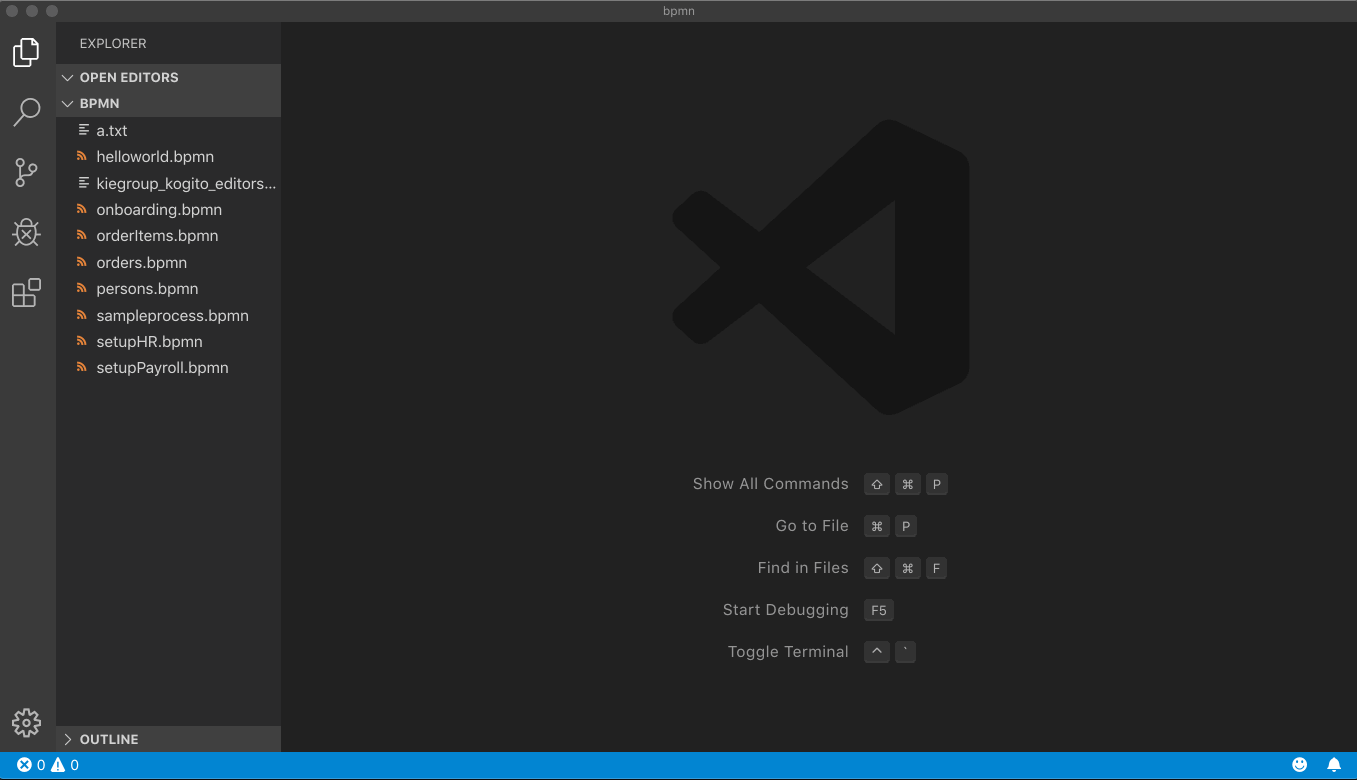Open the Explorer view in activity bar
Image resolution: width=1357 pixels, height=780 pixels.
pyautogui.click(x=27, y=52)
